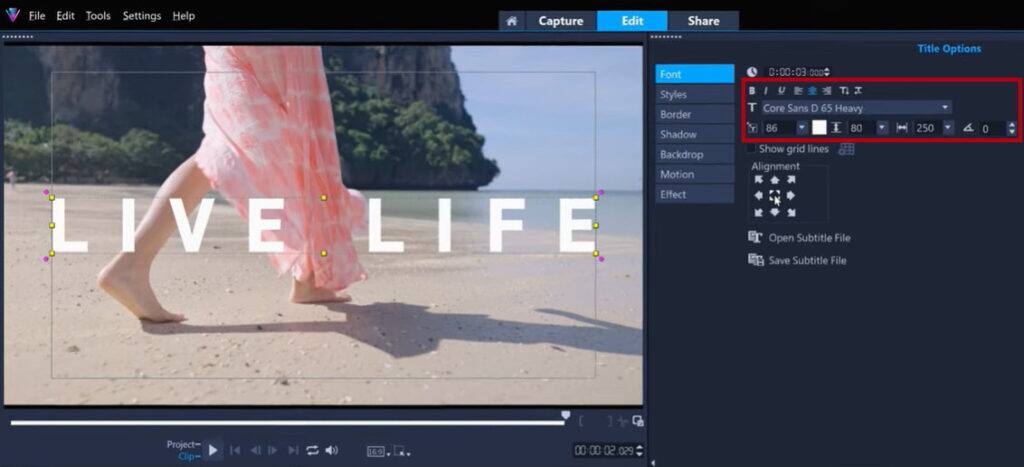Align title text to the left
1024x467 pixels.
coord(798,91)
